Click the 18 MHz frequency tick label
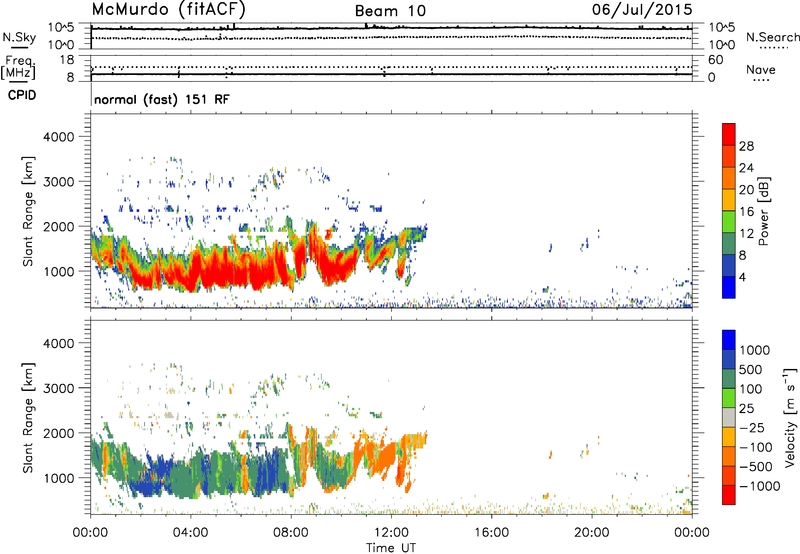Image resolution: width=800 pixels, height=554 pixels. click(x=66, y=60)
